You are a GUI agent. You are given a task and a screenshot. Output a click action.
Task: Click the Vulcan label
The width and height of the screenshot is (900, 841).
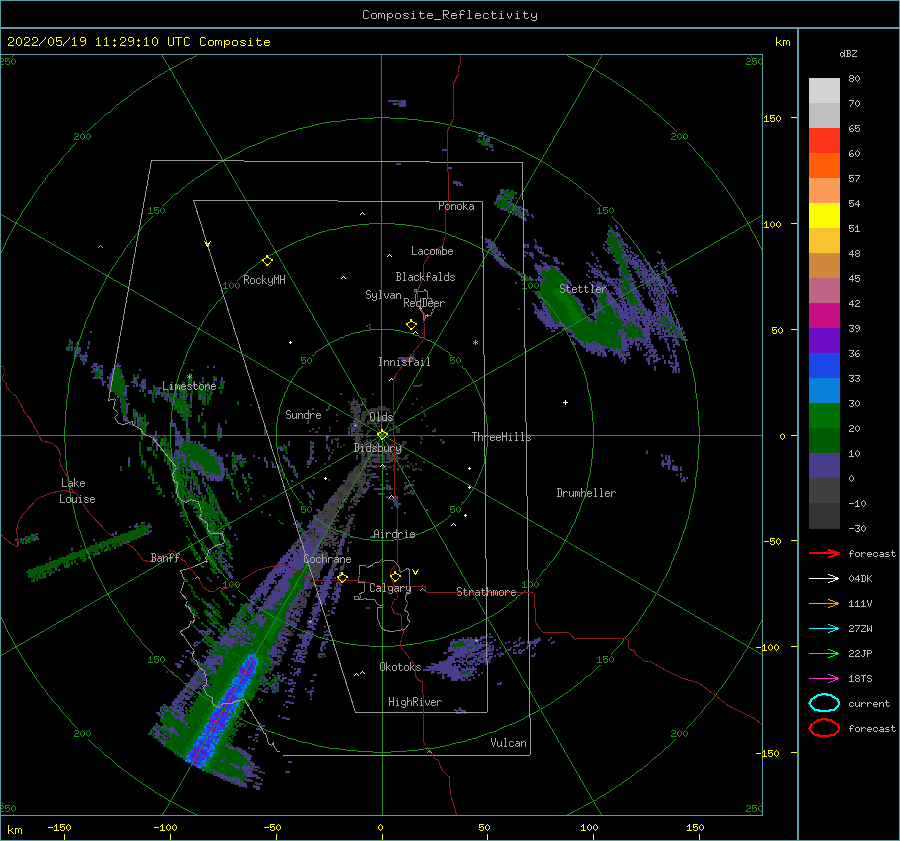click(509, 743)
